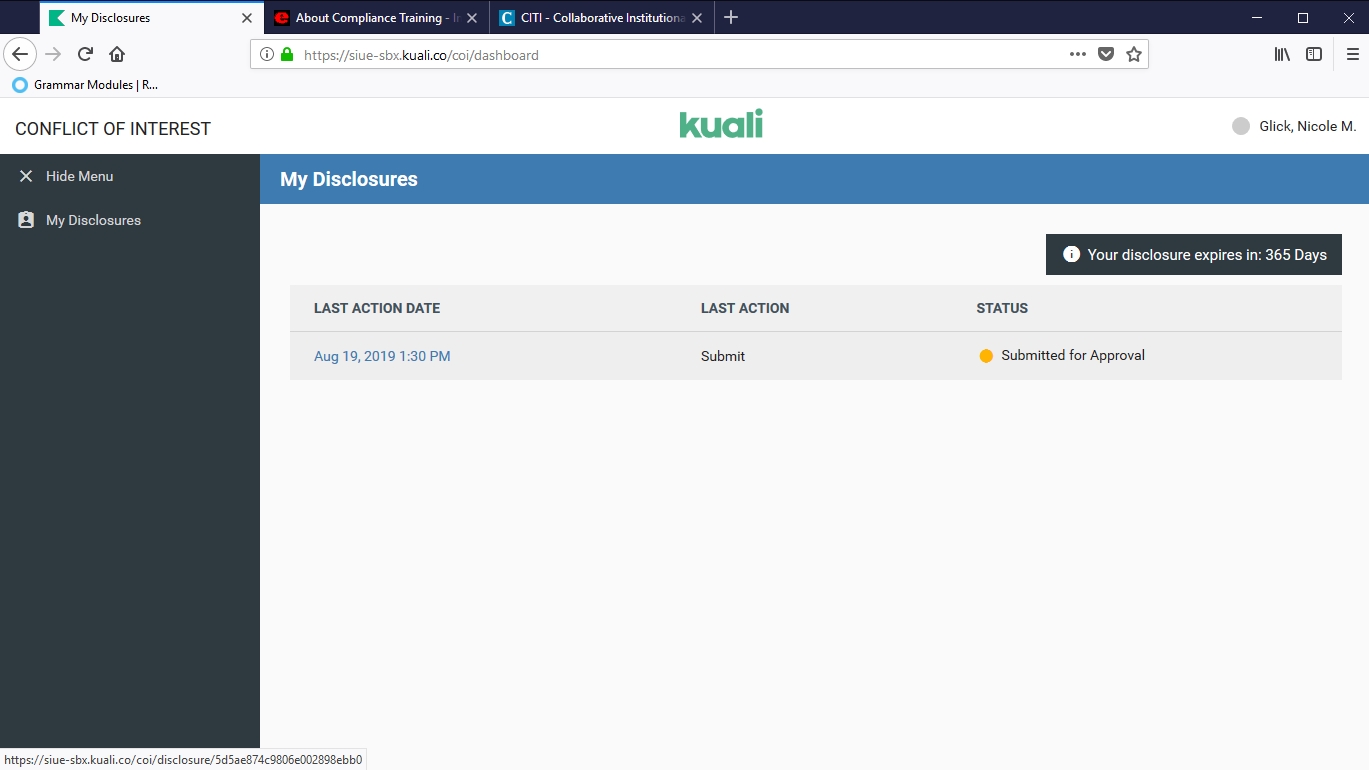Hide the sidebar menu using X icon
The image size is (1369, 770).
click(26, 176)
